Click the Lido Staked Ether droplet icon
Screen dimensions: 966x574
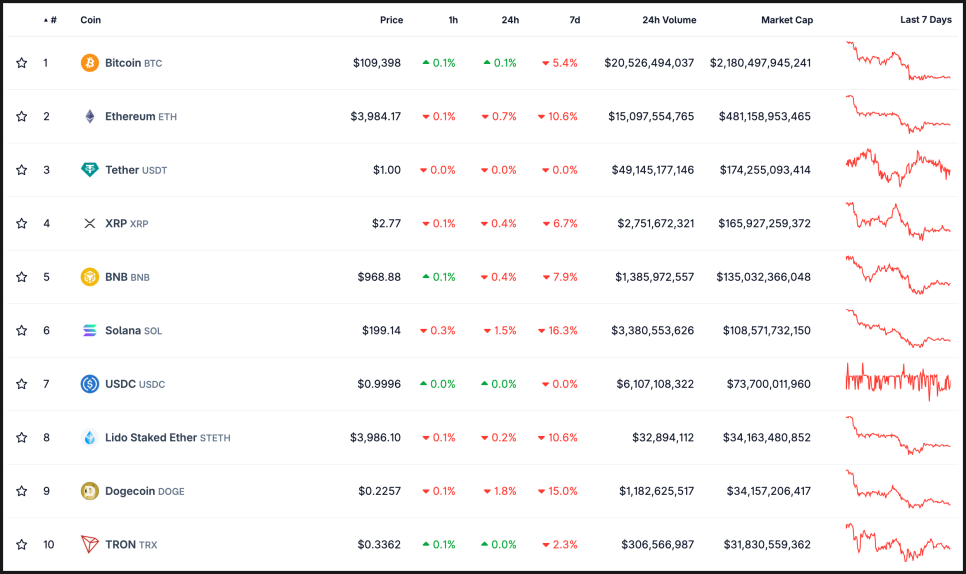89,438
